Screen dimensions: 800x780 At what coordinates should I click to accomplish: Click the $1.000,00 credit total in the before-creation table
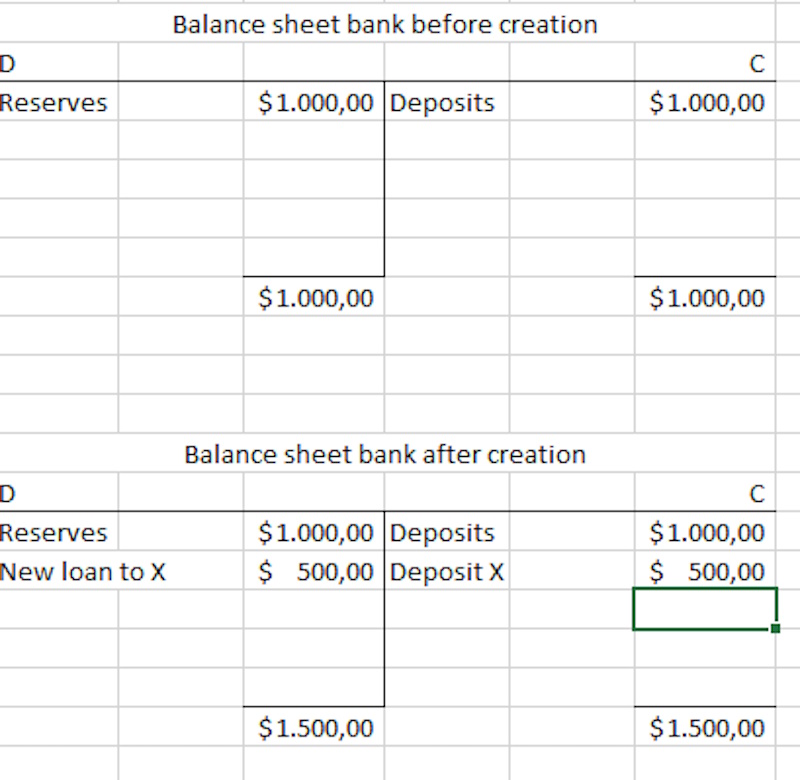click(705, 297)
